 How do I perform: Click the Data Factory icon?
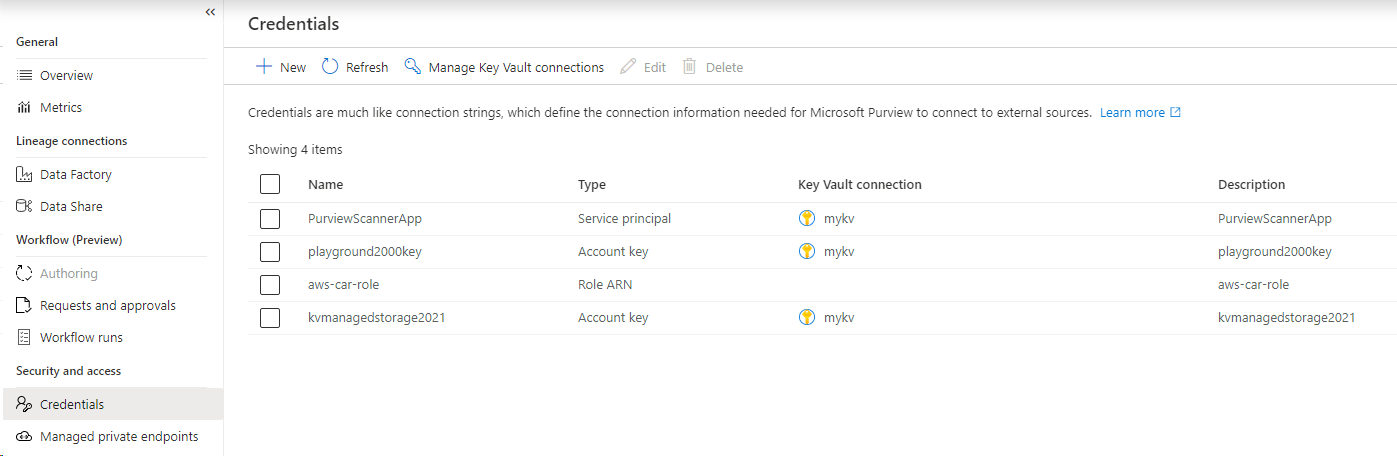click(x=25, y=174)
